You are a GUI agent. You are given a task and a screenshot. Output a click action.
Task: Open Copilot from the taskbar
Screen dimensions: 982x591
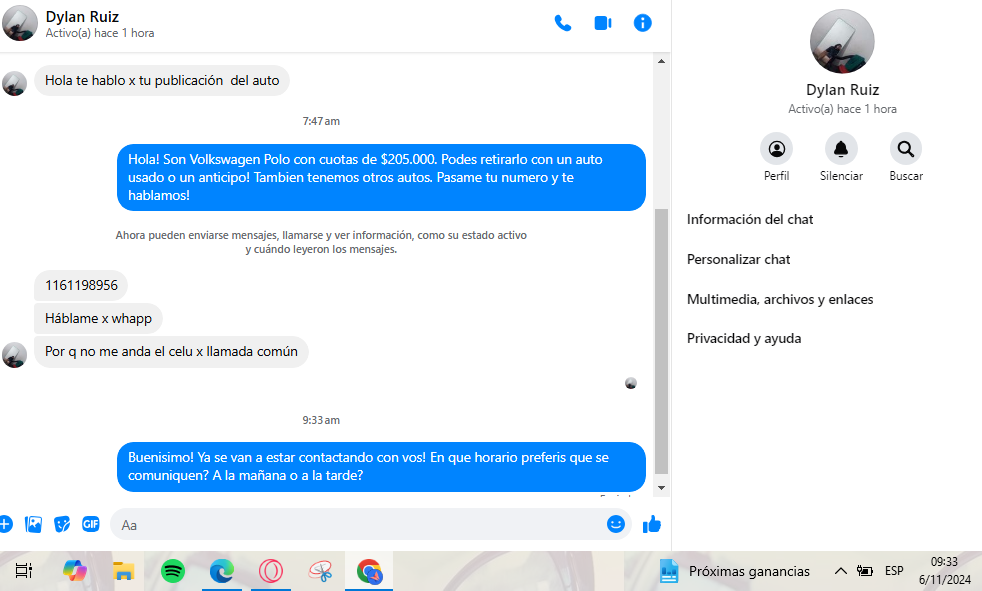coord(75,571)
